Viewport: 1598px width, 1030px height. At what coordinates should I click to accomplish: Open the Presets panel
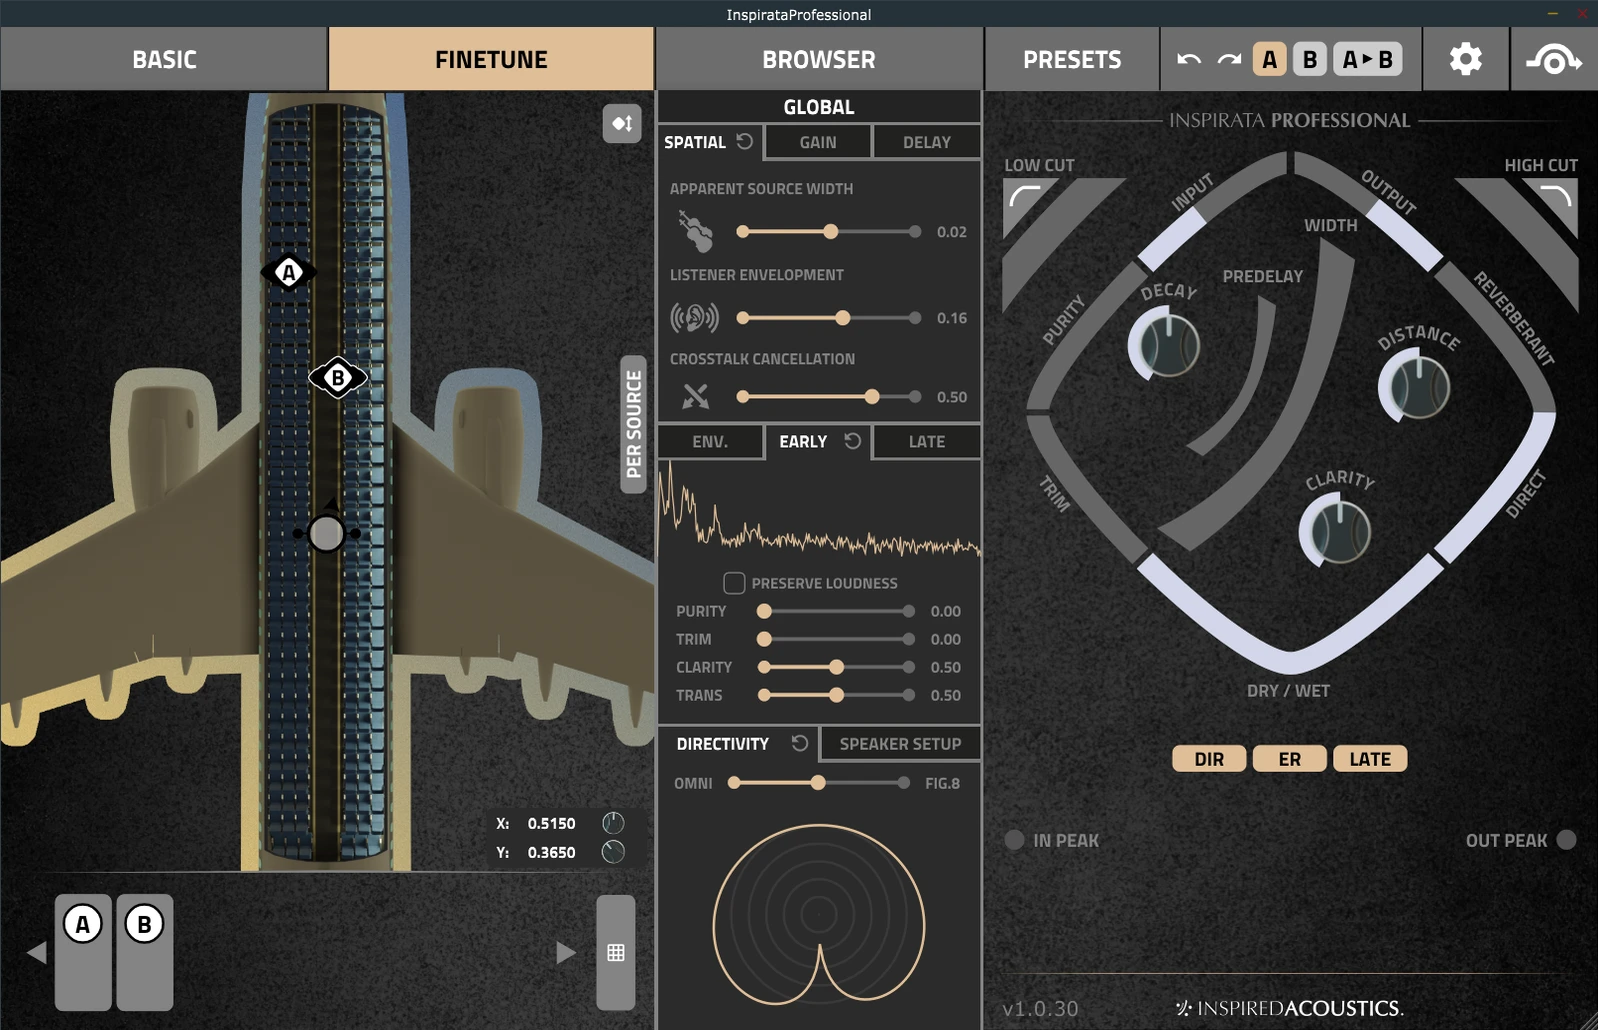tap(1071, 60)
